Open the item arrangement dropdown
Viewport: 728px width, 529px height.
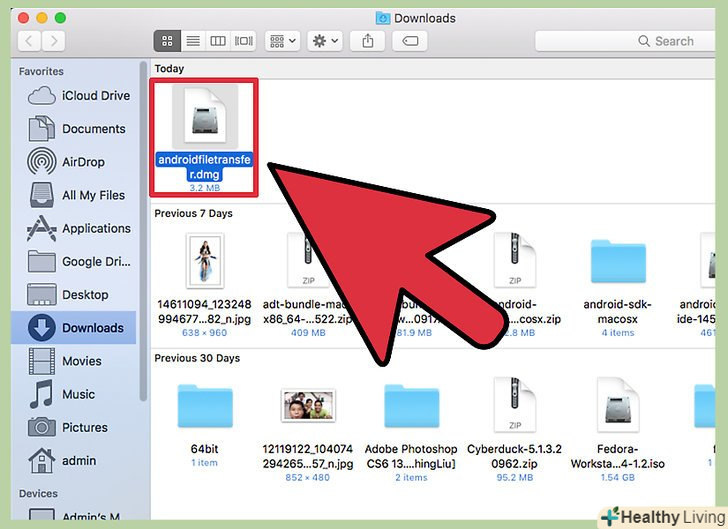pos(283,41)
